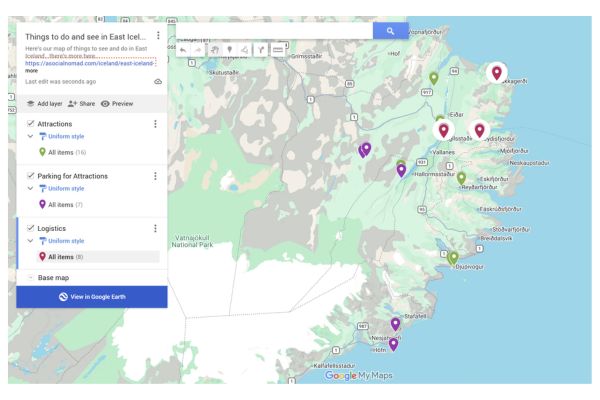Select the add marker tool
The height and width of the screenshot is (400, 600).
[230, 50]
